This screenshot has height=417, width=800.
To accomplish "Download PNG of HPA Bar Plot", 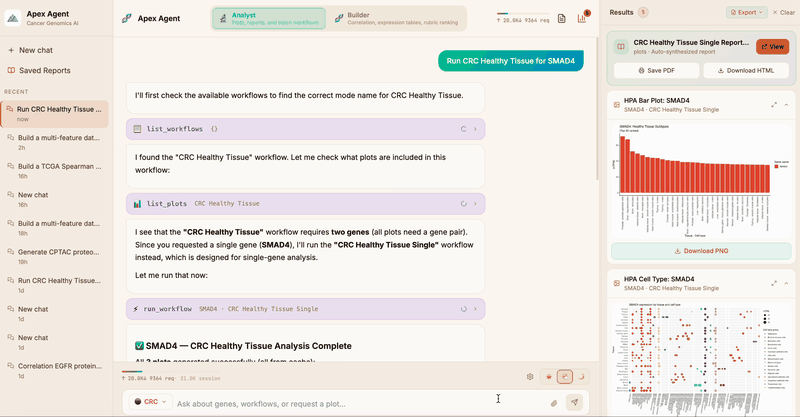I will pyautogui.click(x=701, y=251).
